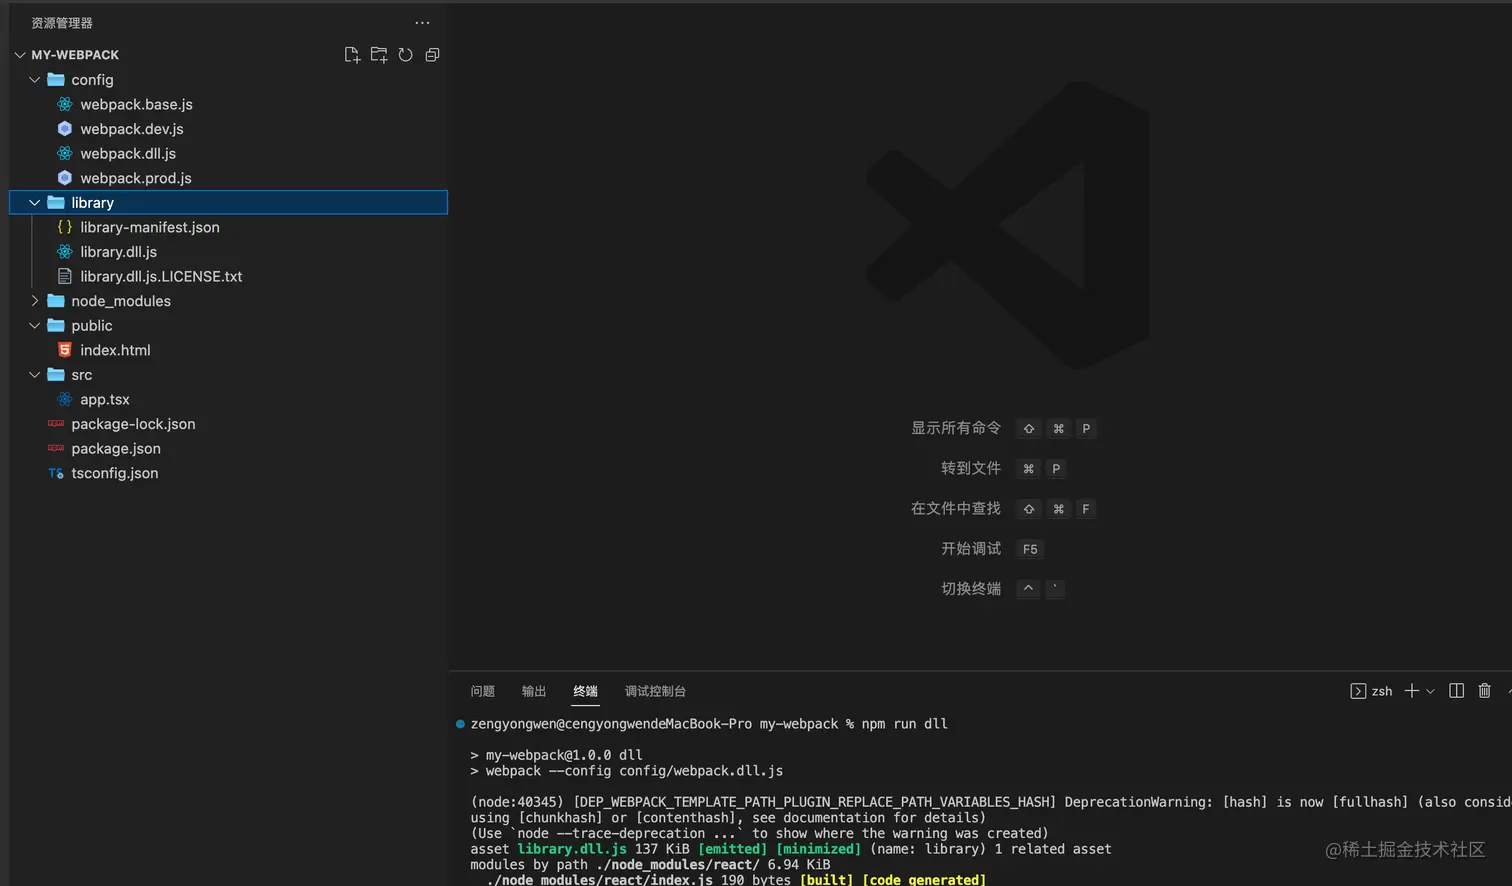Collapse the src folder chevron
This screenshot has height=886, width=1512.
35,375
